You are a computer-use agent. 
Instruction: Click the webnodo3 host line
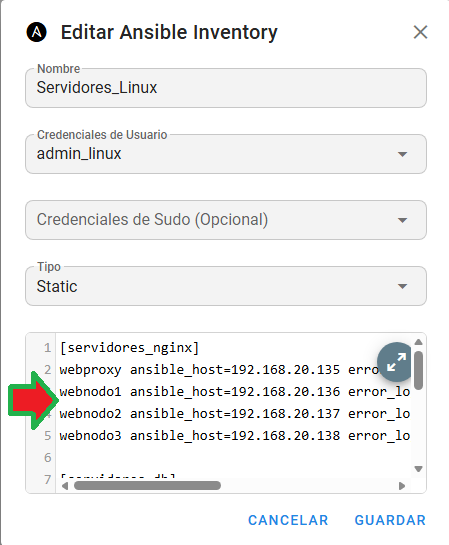click(x=235, y=436)
